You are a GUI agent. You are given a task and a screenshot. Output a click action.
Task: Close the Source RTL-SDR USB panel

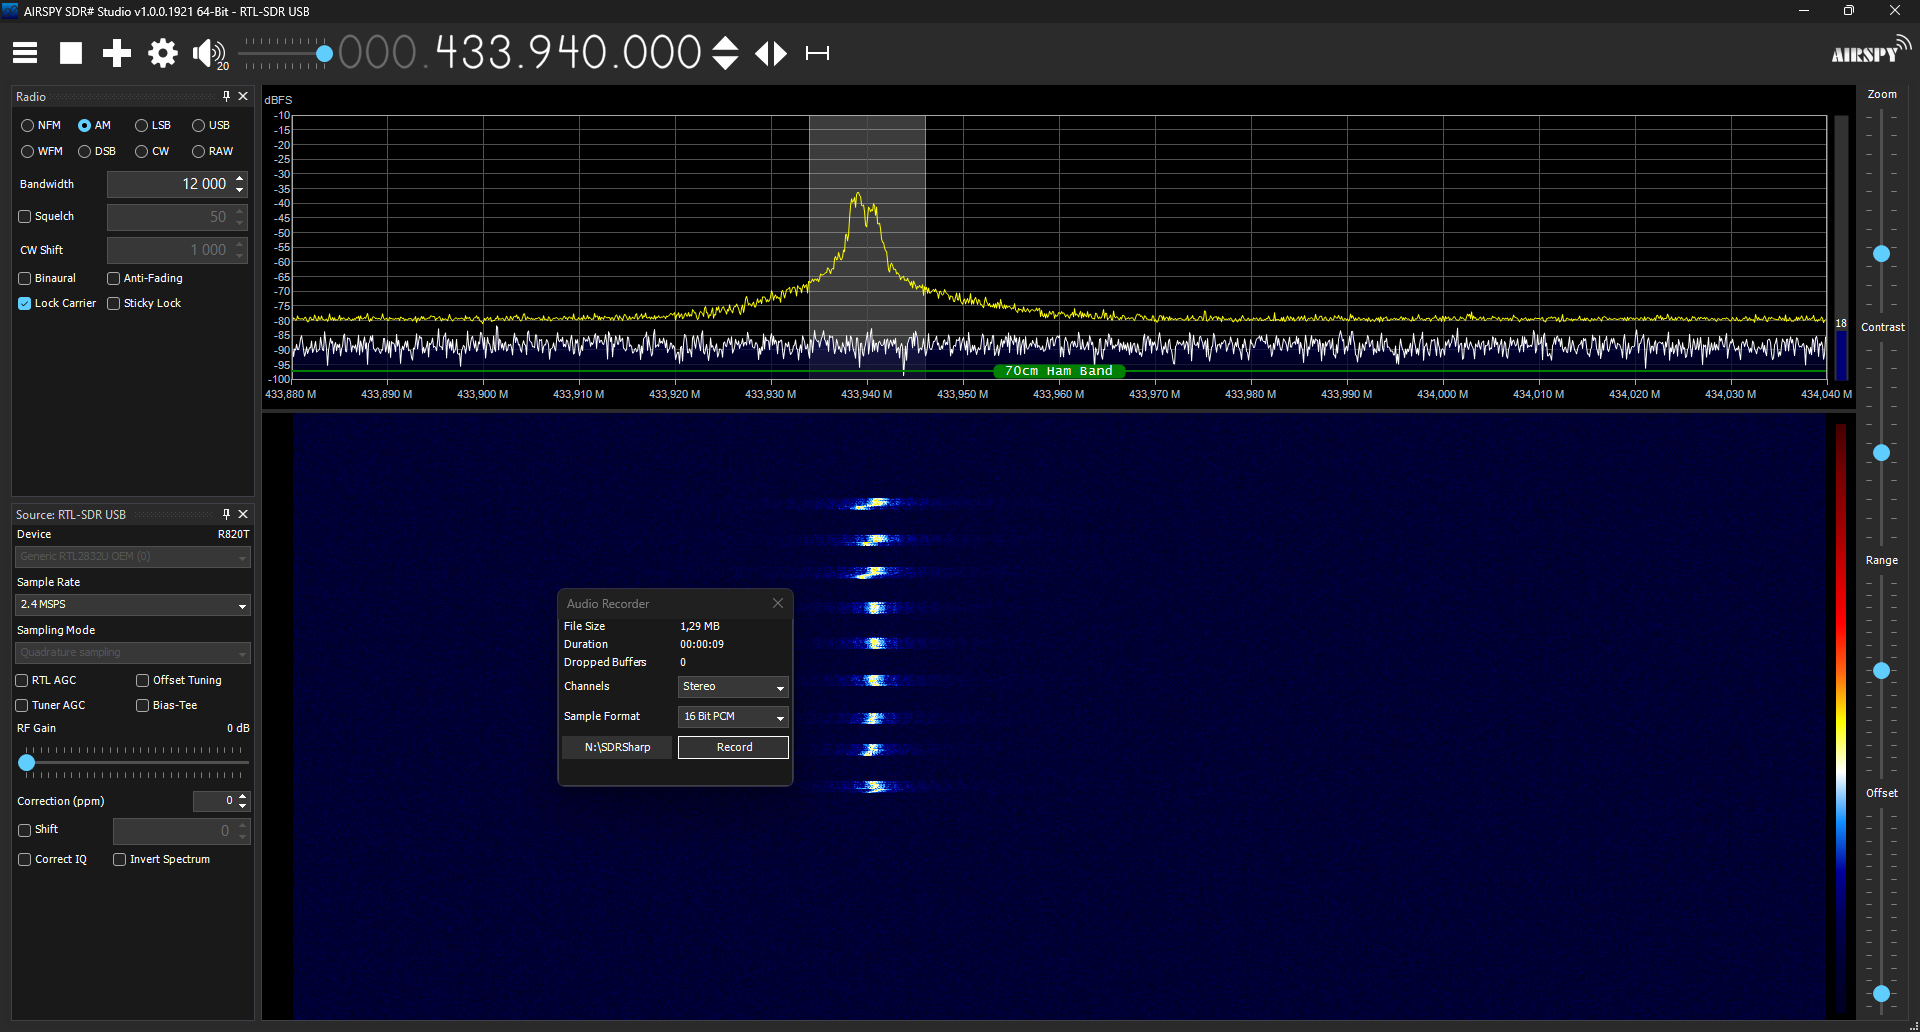[x=243, y=514]
